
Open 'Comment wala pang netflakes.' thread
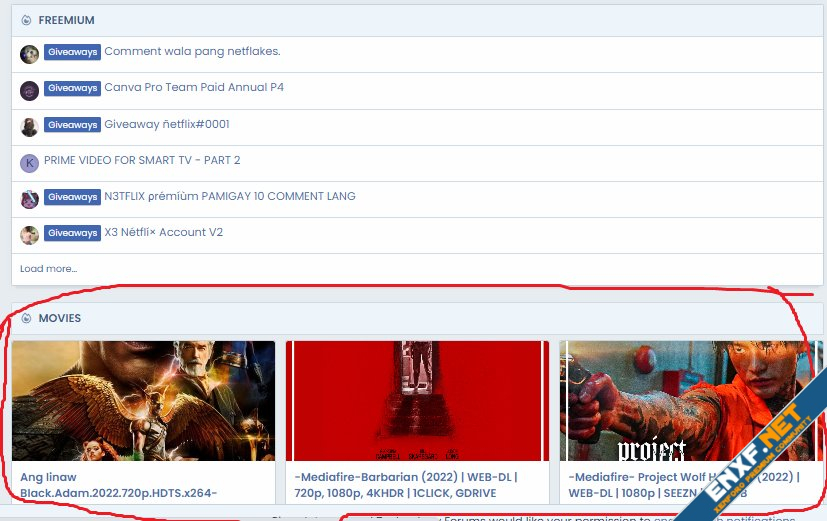click(192, 52)
